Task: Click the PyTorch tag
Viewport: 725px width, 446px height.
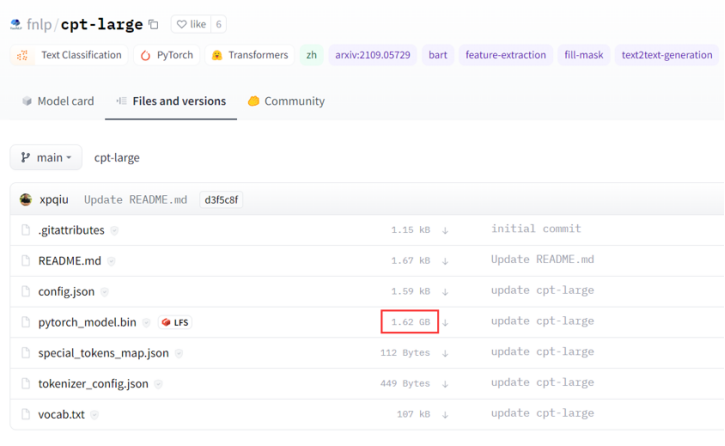Action: tap(167, 55)
